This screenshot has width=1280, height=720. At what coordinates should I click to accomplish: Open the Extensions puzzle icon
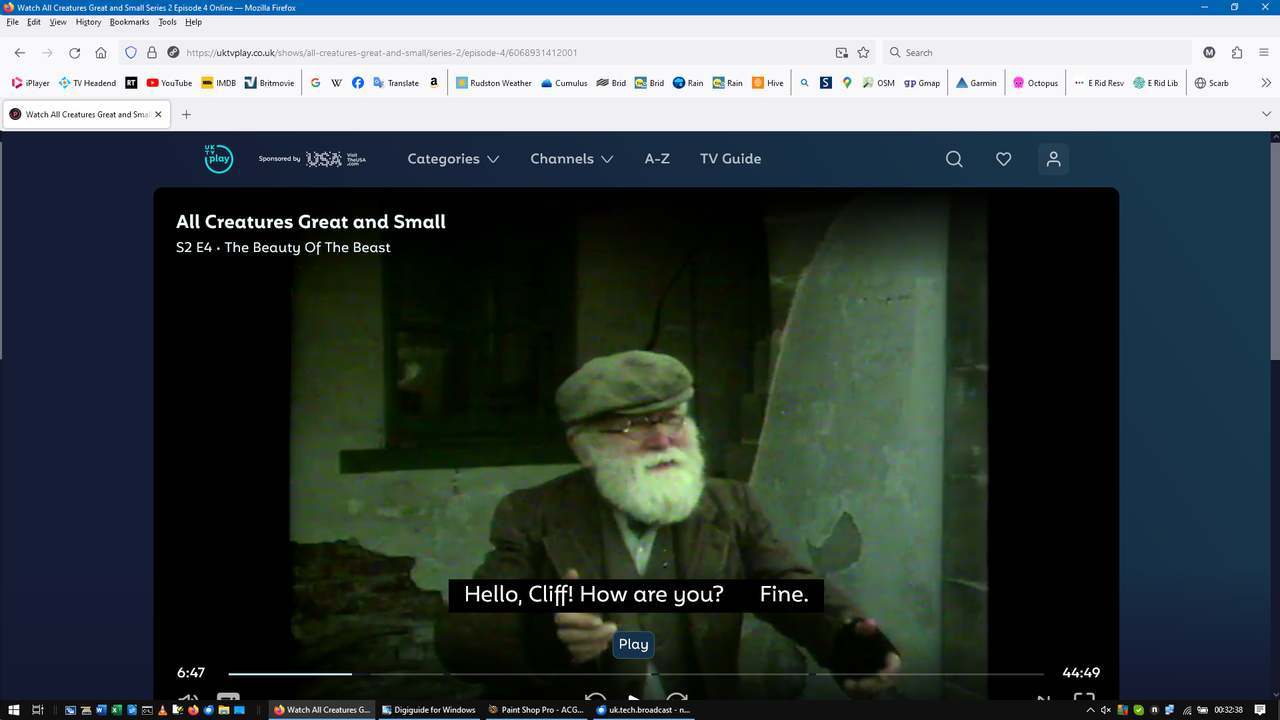[1237, 53]
